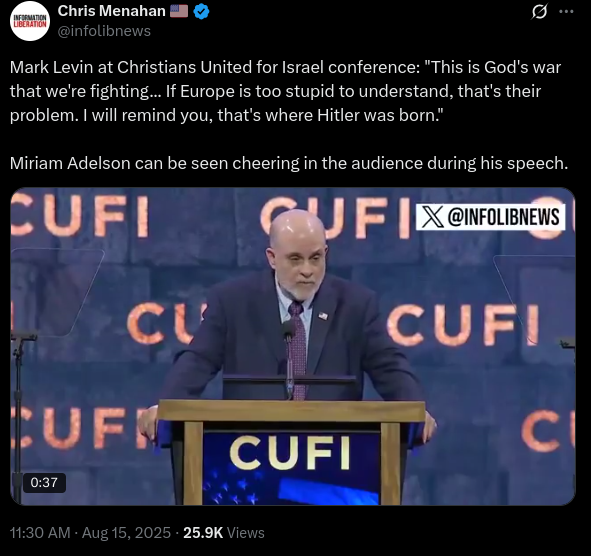View the 25.9K views count

203,533
